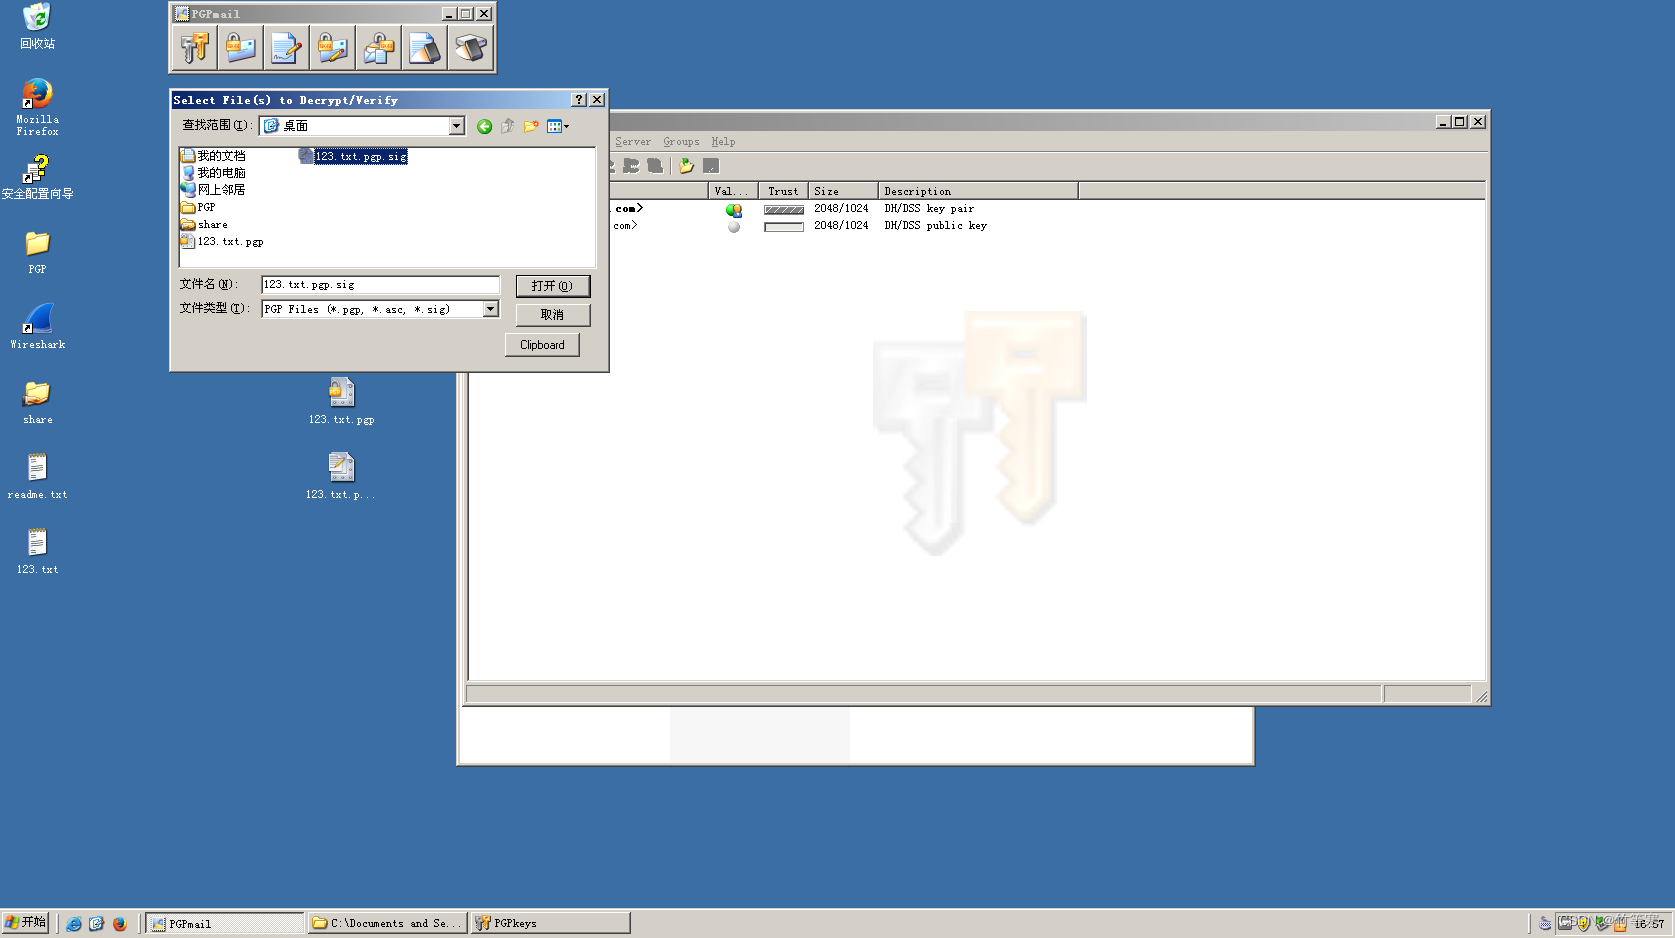Open the Mozilla Firefox desktop icon

[37, 107]
